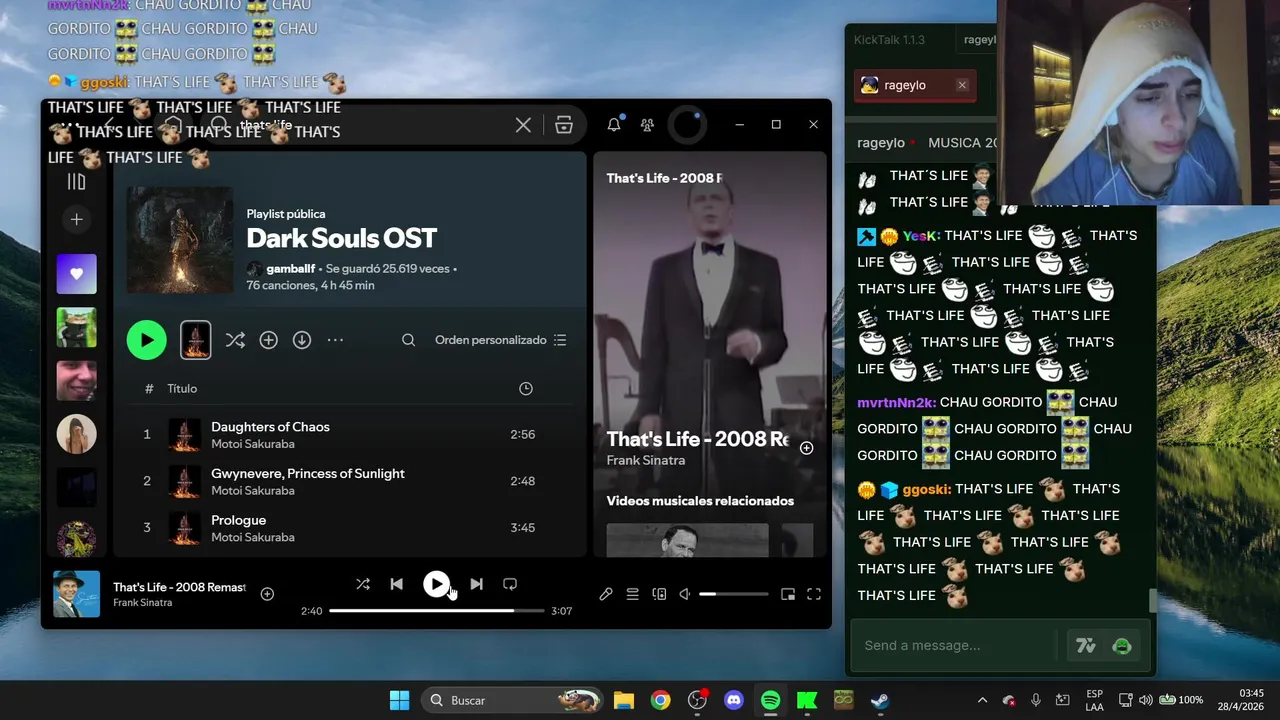The width and height of the screenshot is (1280, 720).
Task: Open the Orden personalizado sort dropdown
Action: click(x=501, y=340)
